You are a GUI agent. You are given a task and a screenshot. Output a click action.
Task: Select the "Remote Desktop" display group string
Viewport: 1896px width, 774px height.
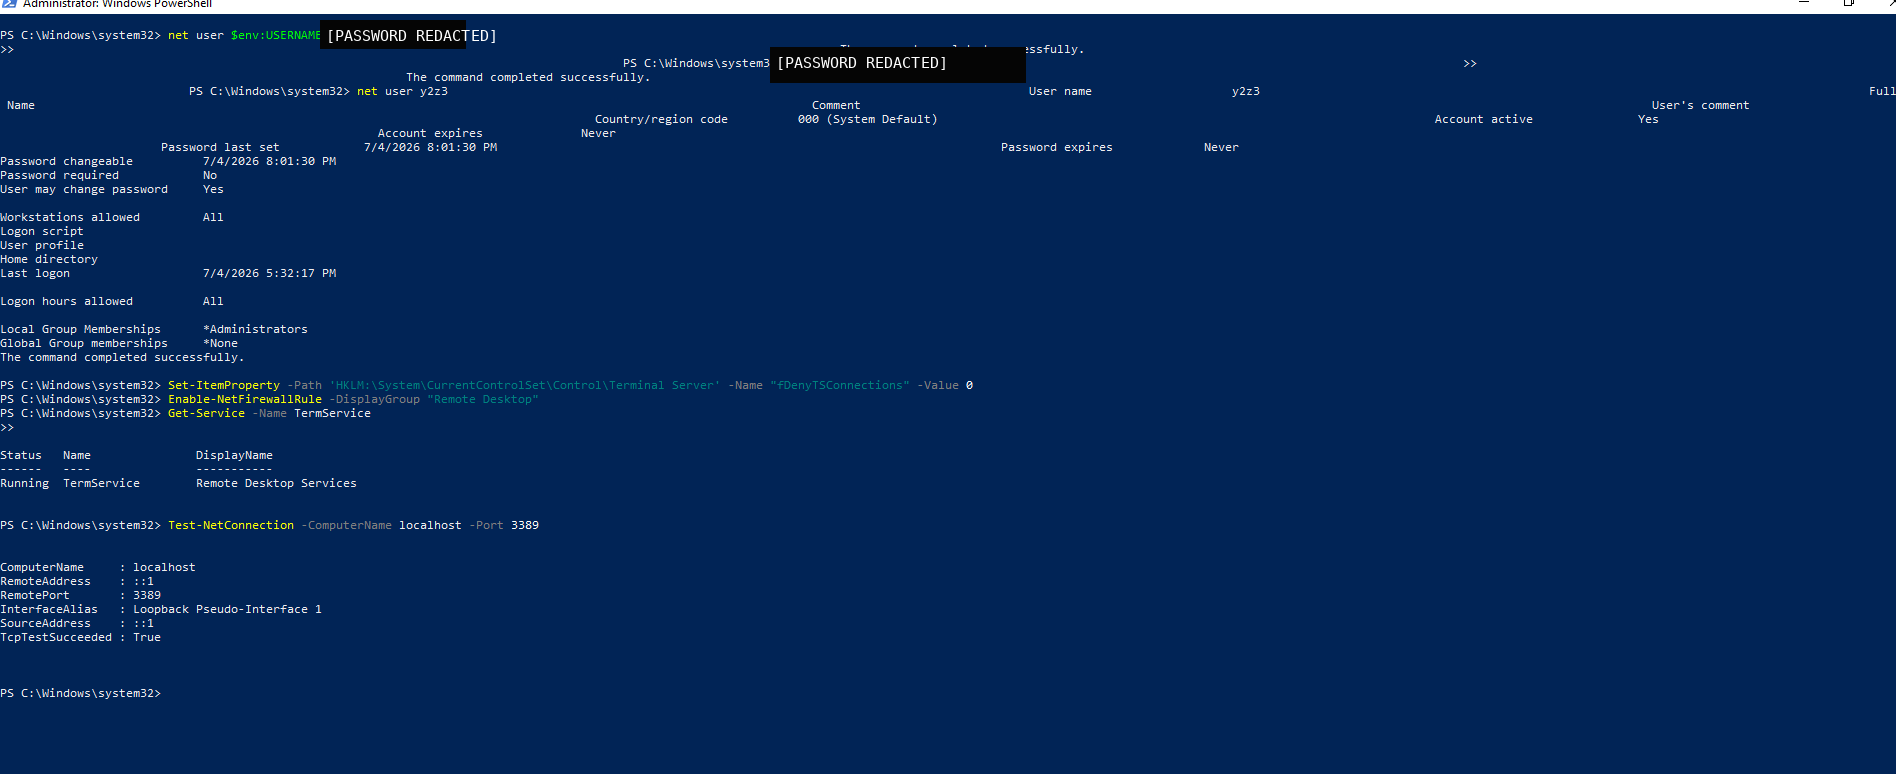pyautogui.click(x=483, y=399)
